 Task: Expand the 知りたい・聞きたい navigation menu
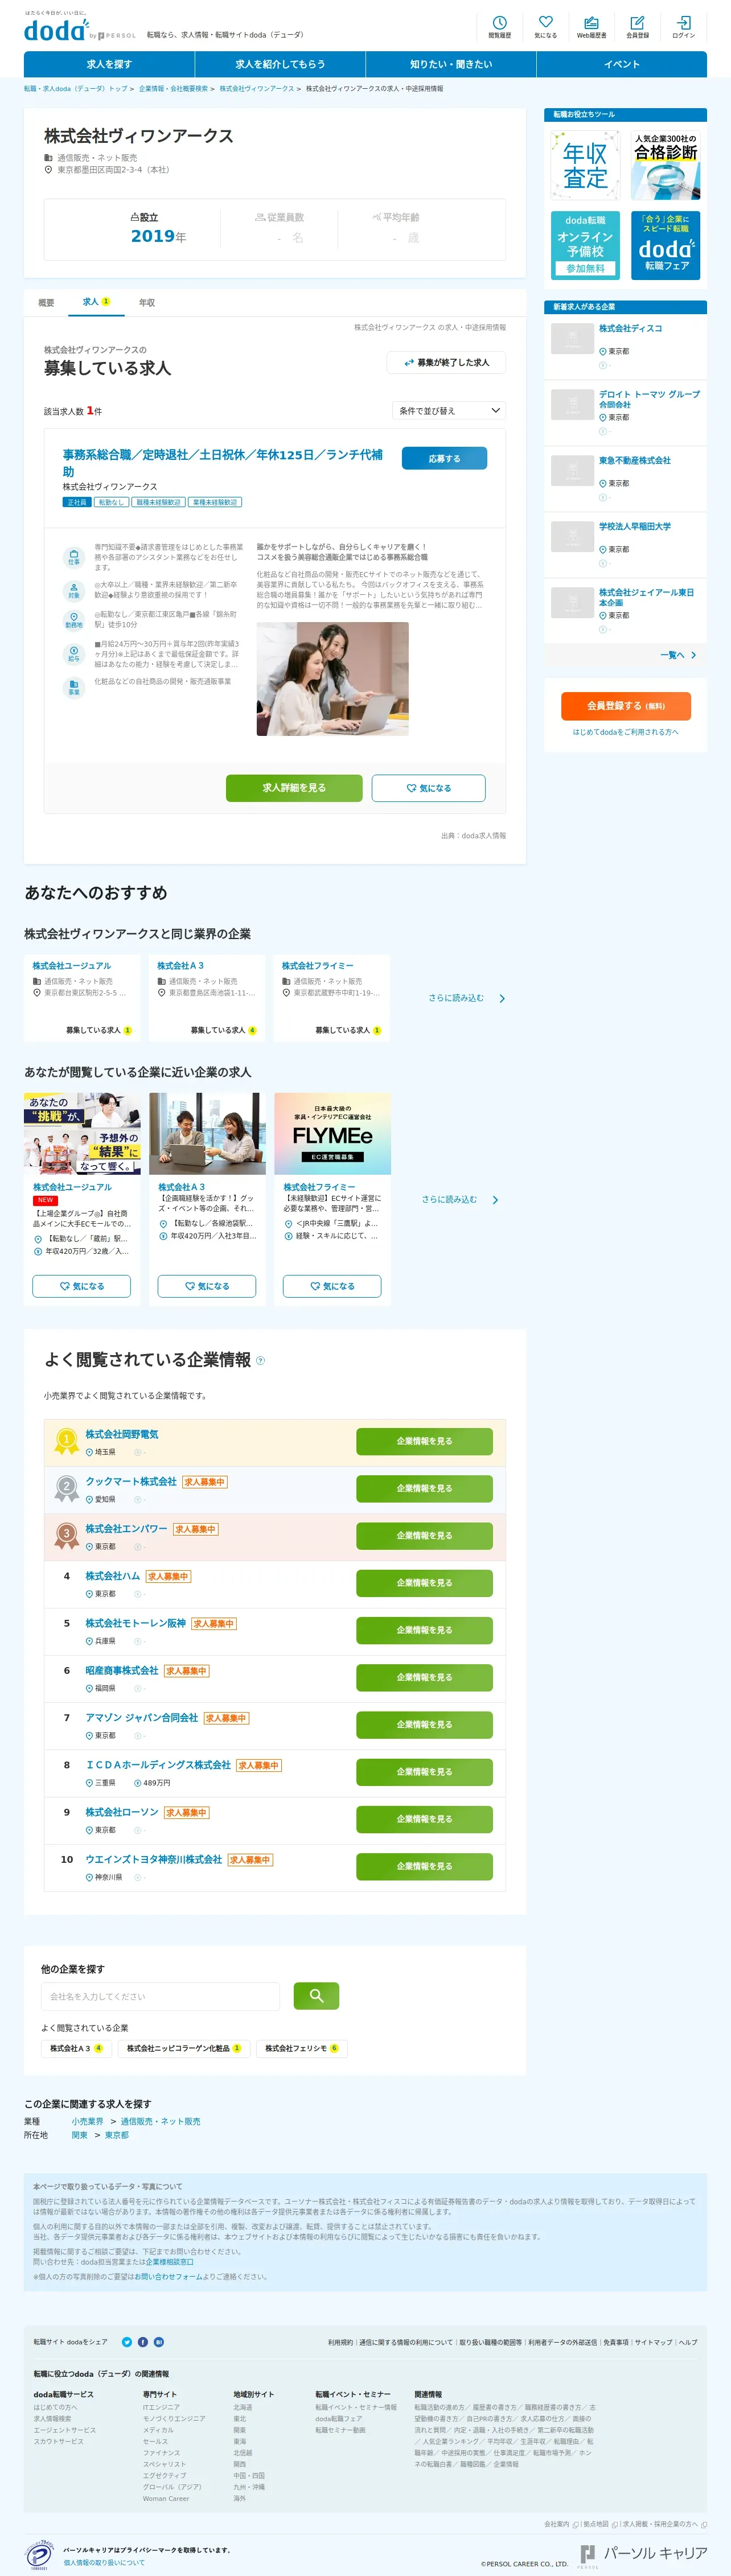click(x=451, y=64)
